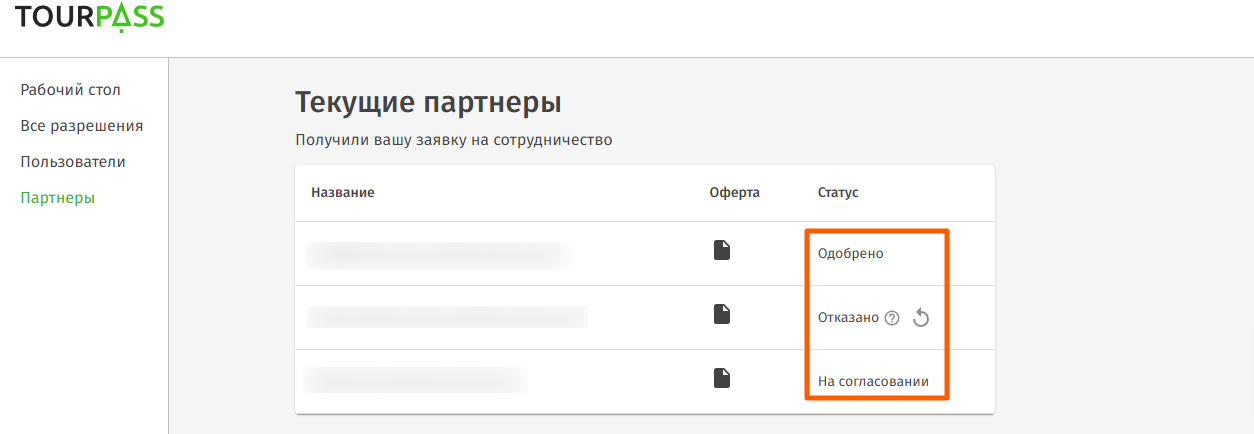Select the Партнеры sidebar item
Screen dimensions: 1254x434
pos(58,198)
